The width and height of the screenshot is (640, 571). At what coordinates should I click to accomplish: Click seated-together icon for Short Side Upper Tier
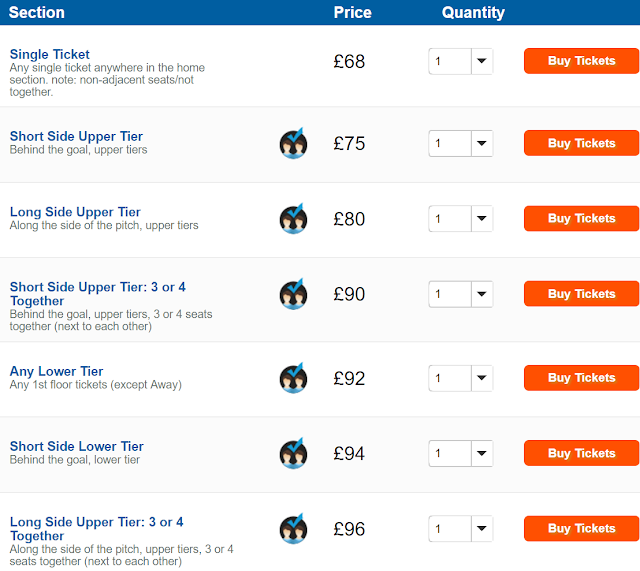click(293, 143)
